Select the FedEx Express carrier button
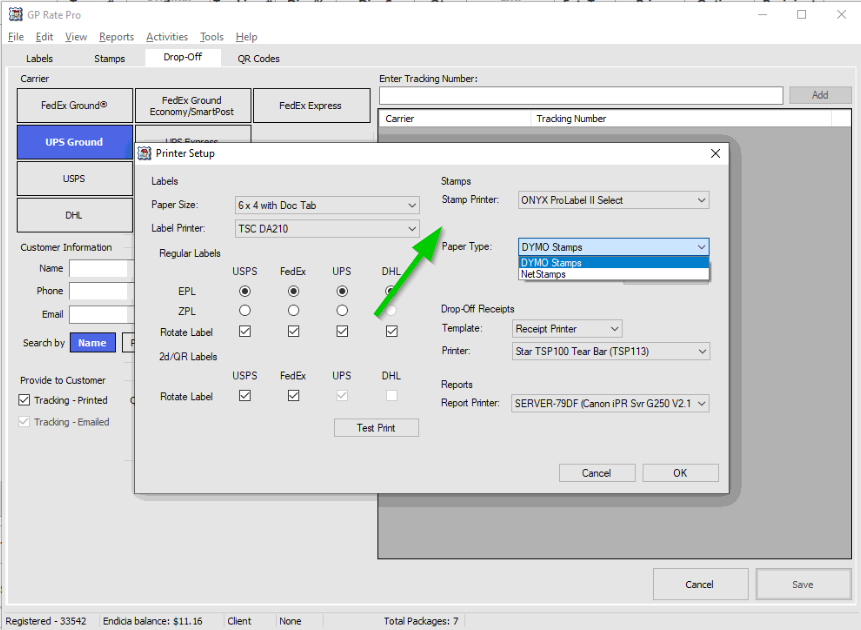 coord(311,105)
